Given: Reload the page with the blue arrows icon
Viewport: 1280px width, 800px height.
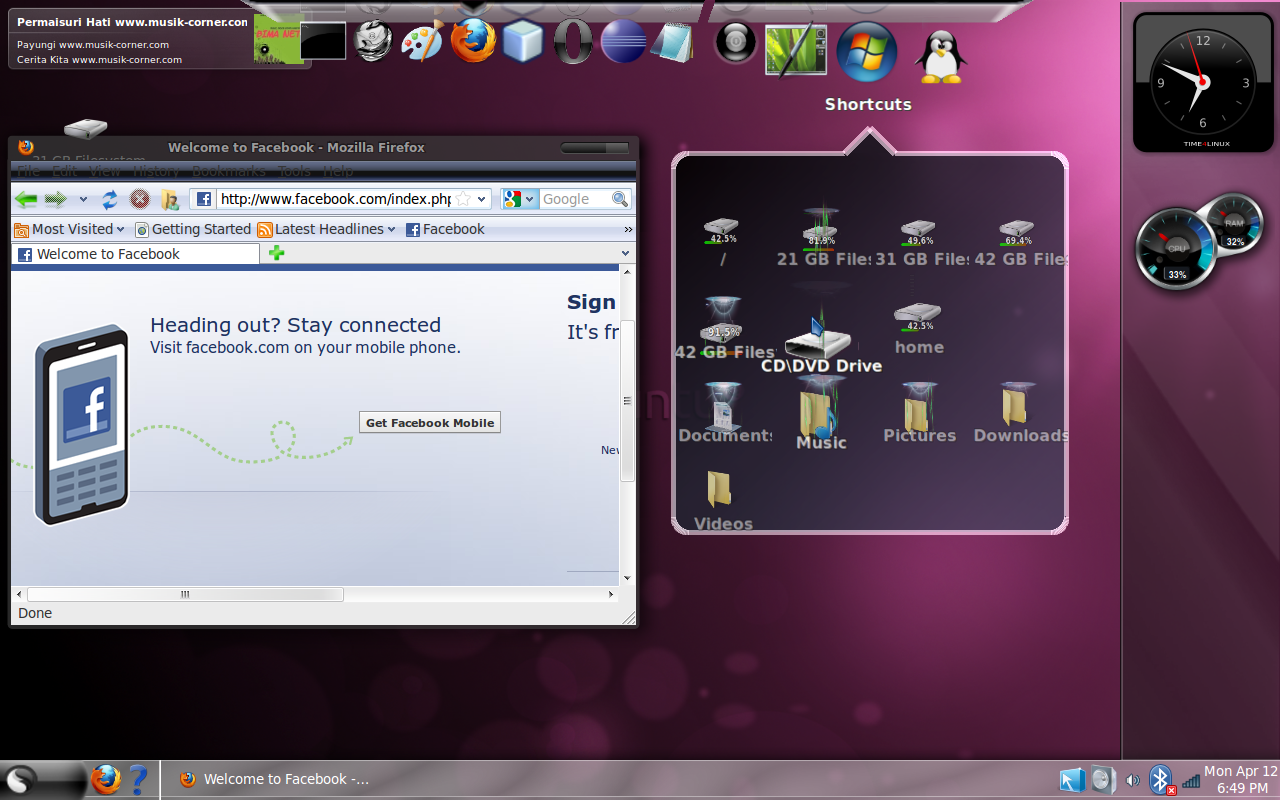Looking at the screenshot, I should click(x=110, y=199).
